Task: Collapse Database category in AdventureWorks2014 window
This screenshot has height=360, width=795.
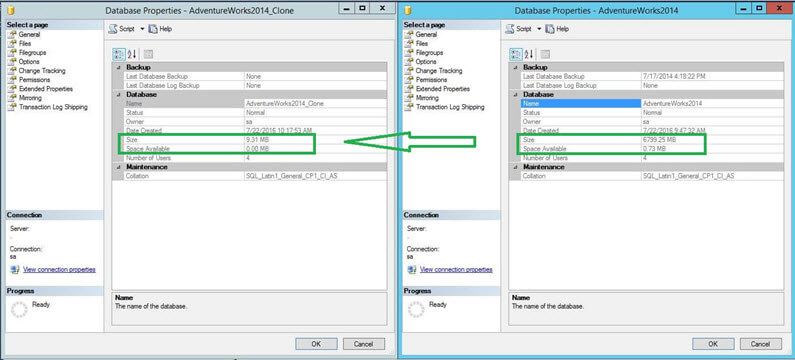Action: 516,95
